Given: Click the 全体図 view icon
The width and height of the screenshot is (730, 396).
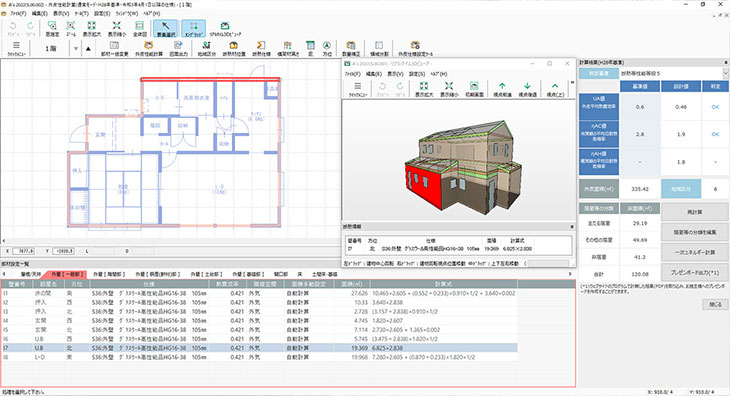Looking at the screenshot, I should pos(140,28).
